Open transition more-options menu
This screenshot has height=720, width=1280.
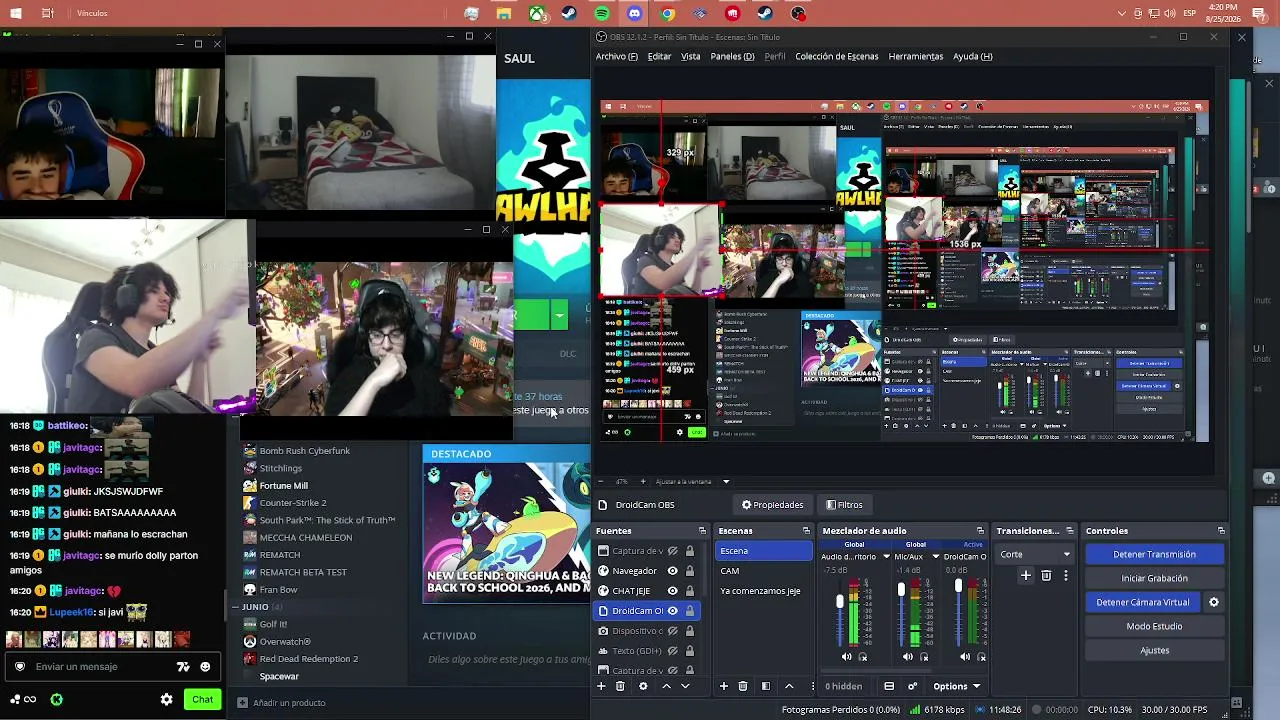coord(1066,575)
